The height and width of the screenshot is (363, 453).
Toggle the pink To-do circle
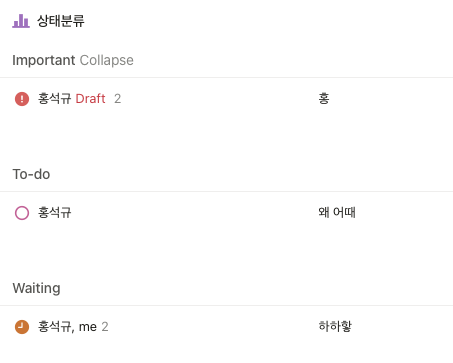22,213
